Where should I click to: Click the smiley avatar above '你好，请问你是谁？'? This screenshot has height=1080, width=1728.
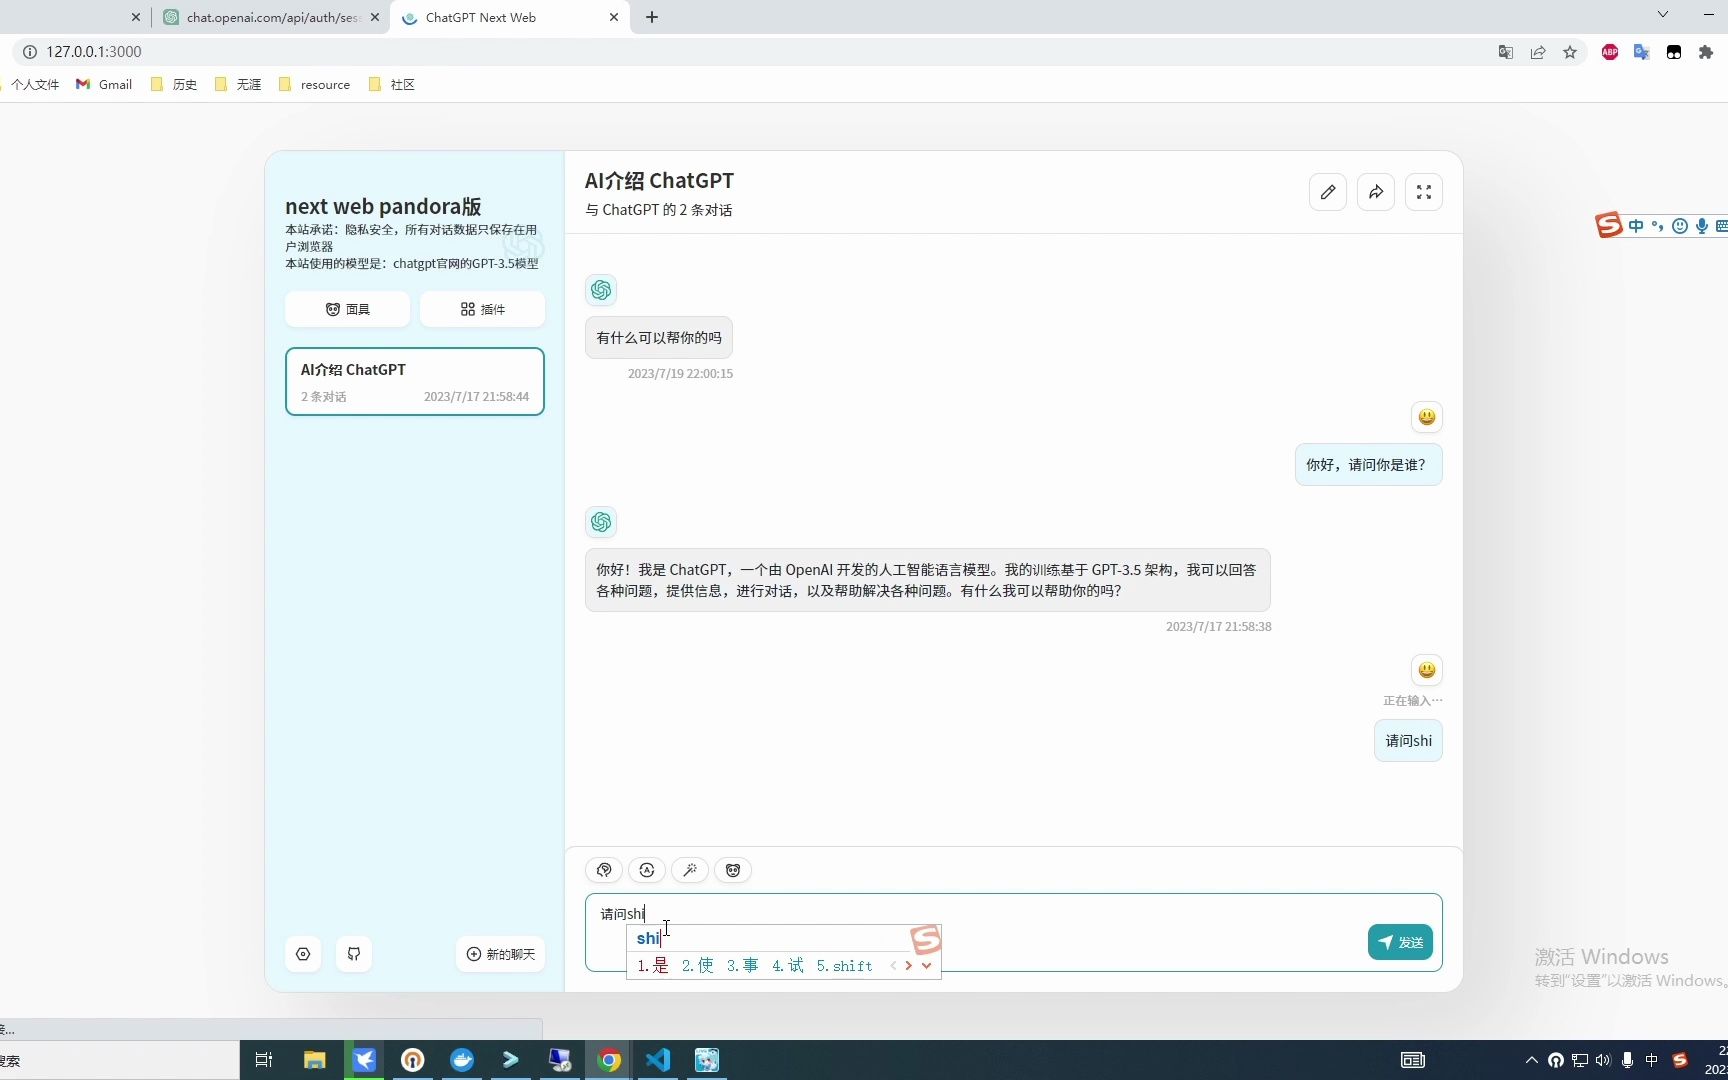tap(1427, 417)
